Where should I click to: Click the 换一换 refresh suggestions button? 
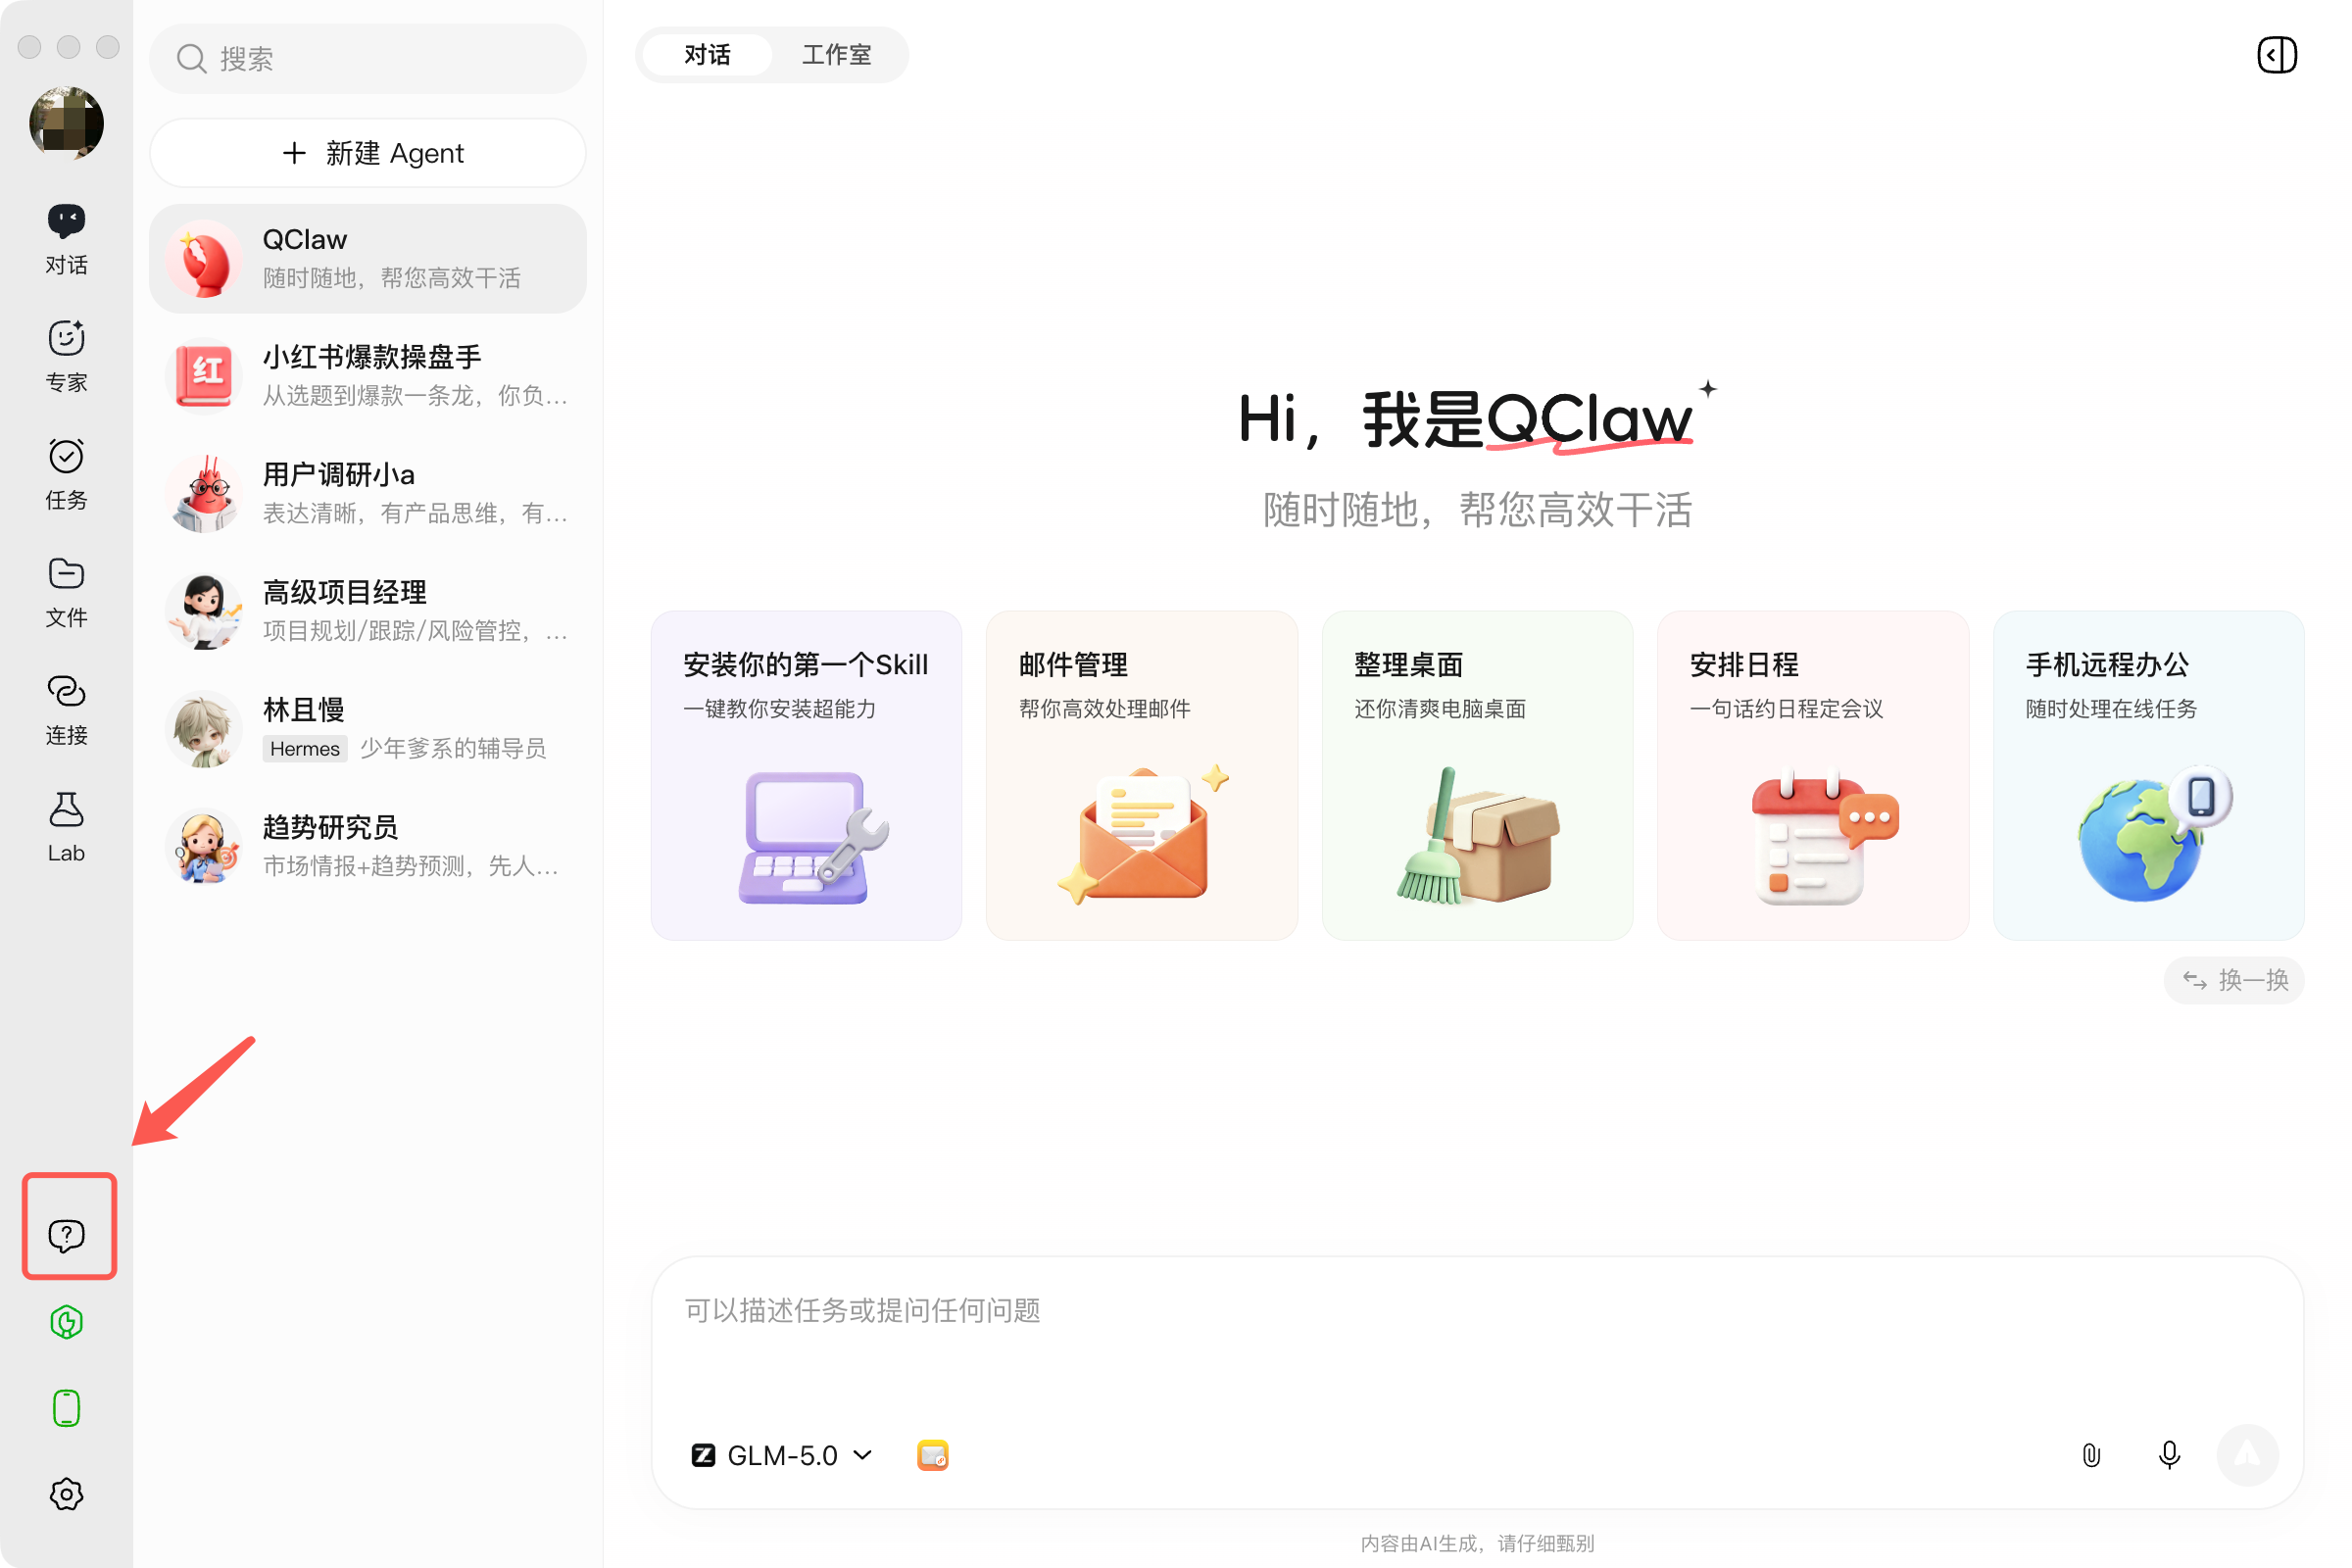(x=2233, y=980)
